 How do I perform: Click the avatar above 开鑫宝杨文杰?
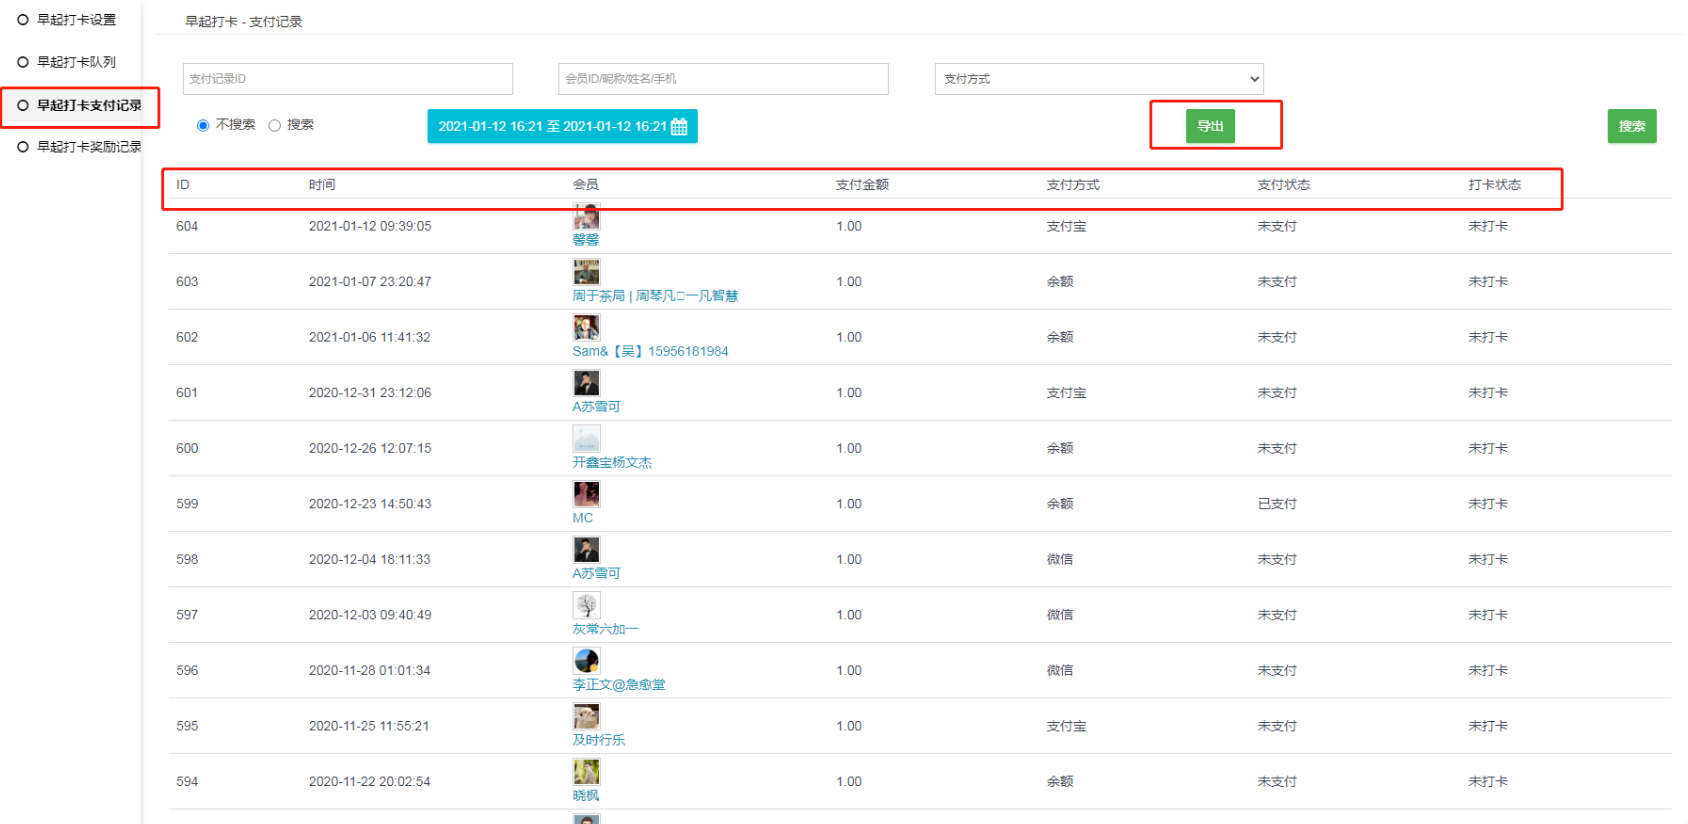point(586,439)
